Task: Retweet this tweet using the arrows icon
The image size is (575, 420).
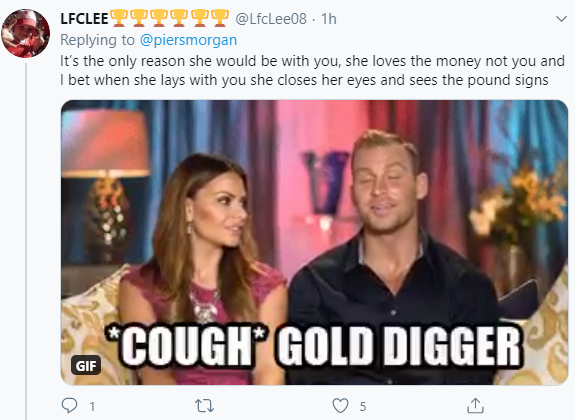Action: (x=204, y=406)
